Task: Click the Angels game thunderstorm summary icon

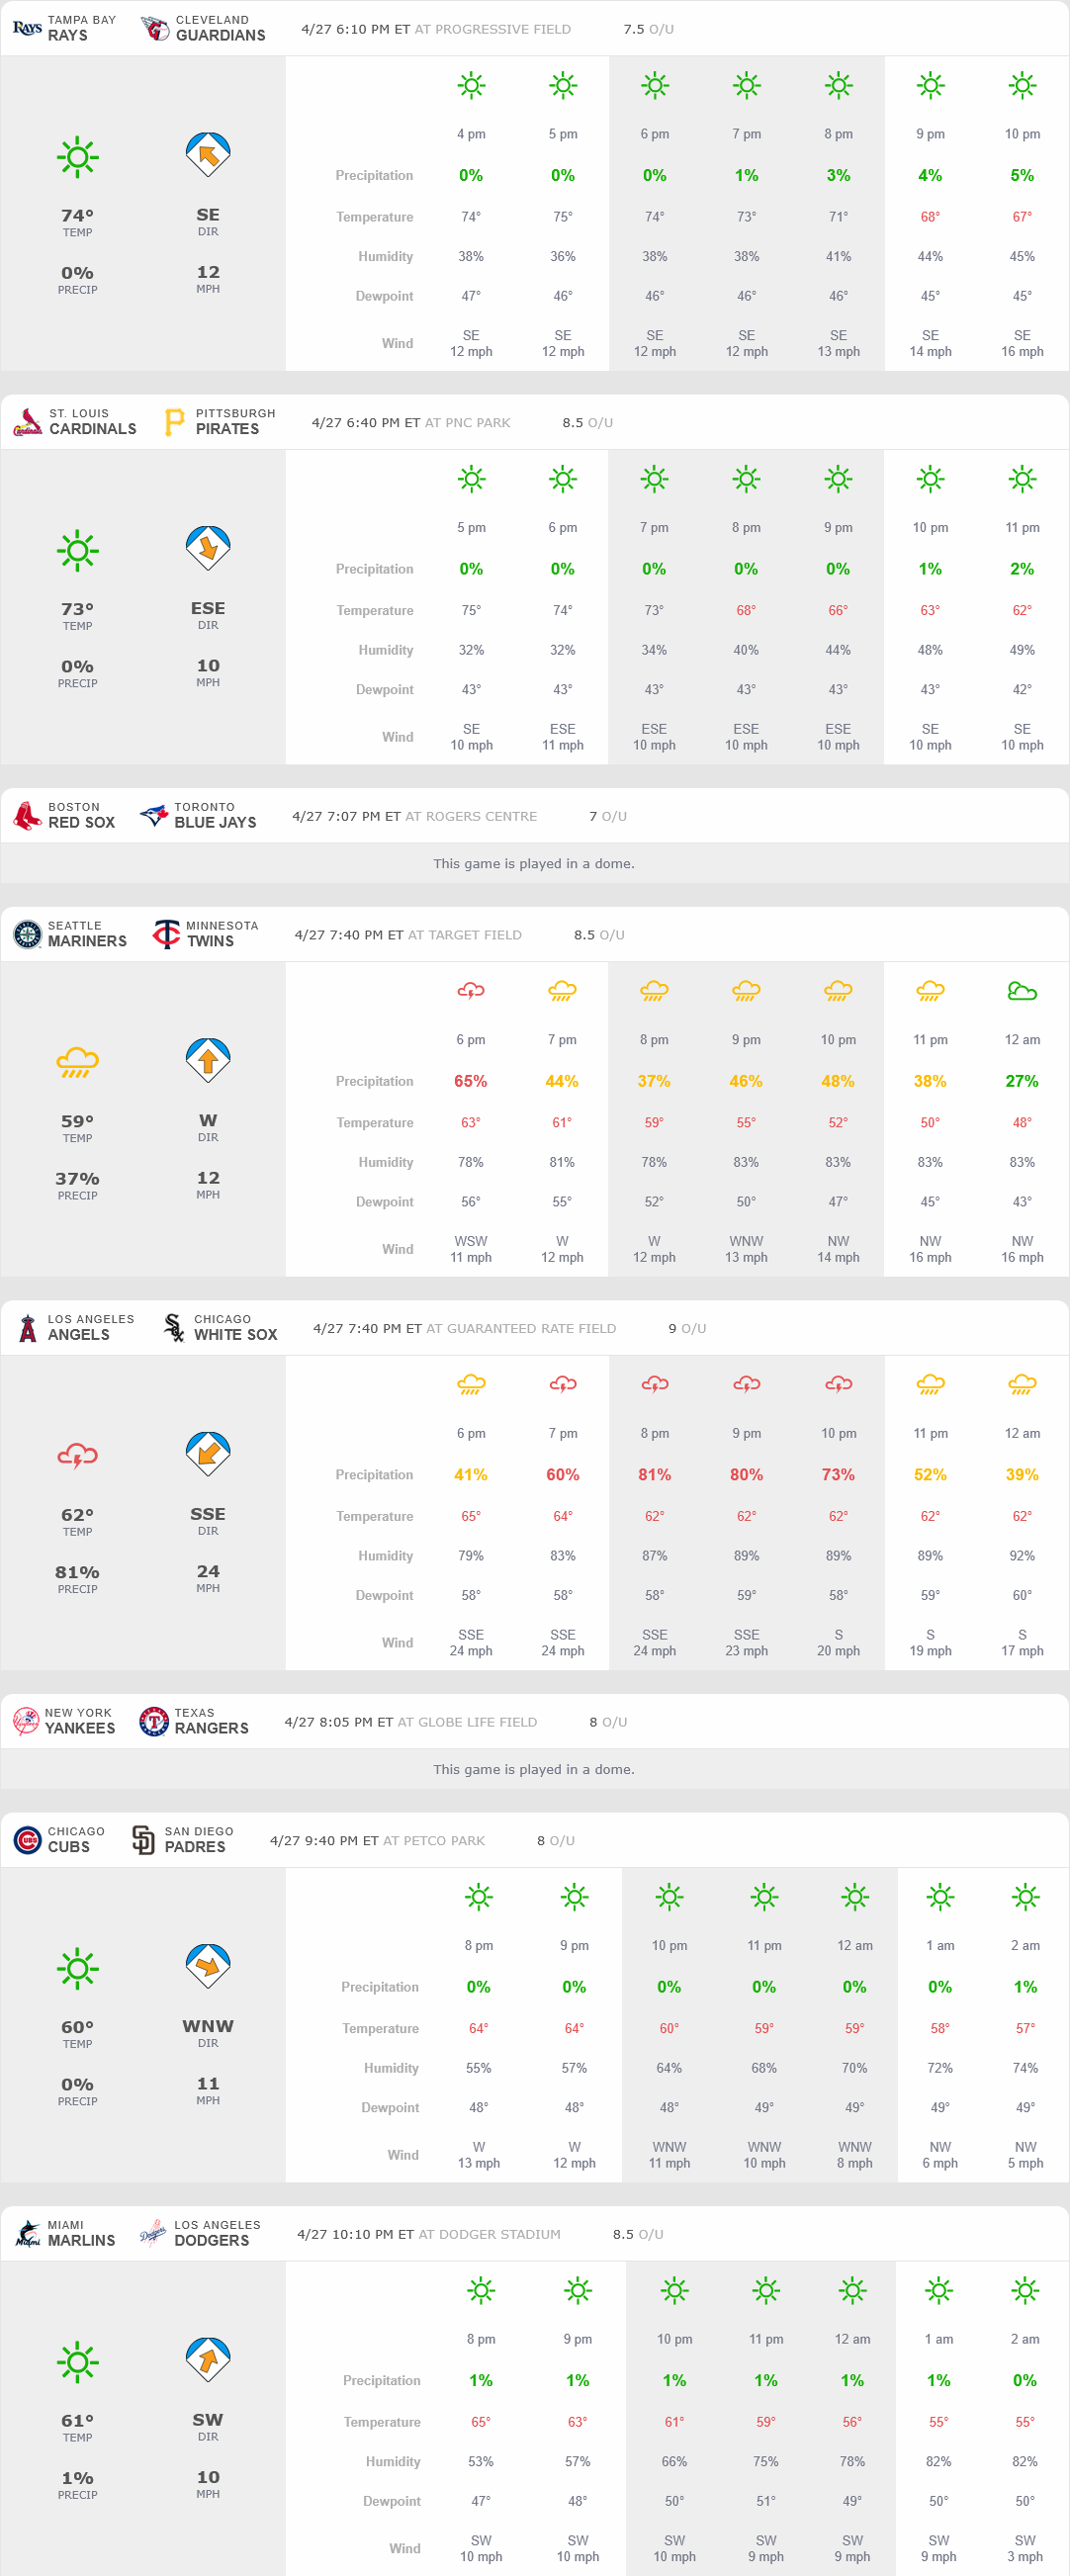Action: 77,1455
